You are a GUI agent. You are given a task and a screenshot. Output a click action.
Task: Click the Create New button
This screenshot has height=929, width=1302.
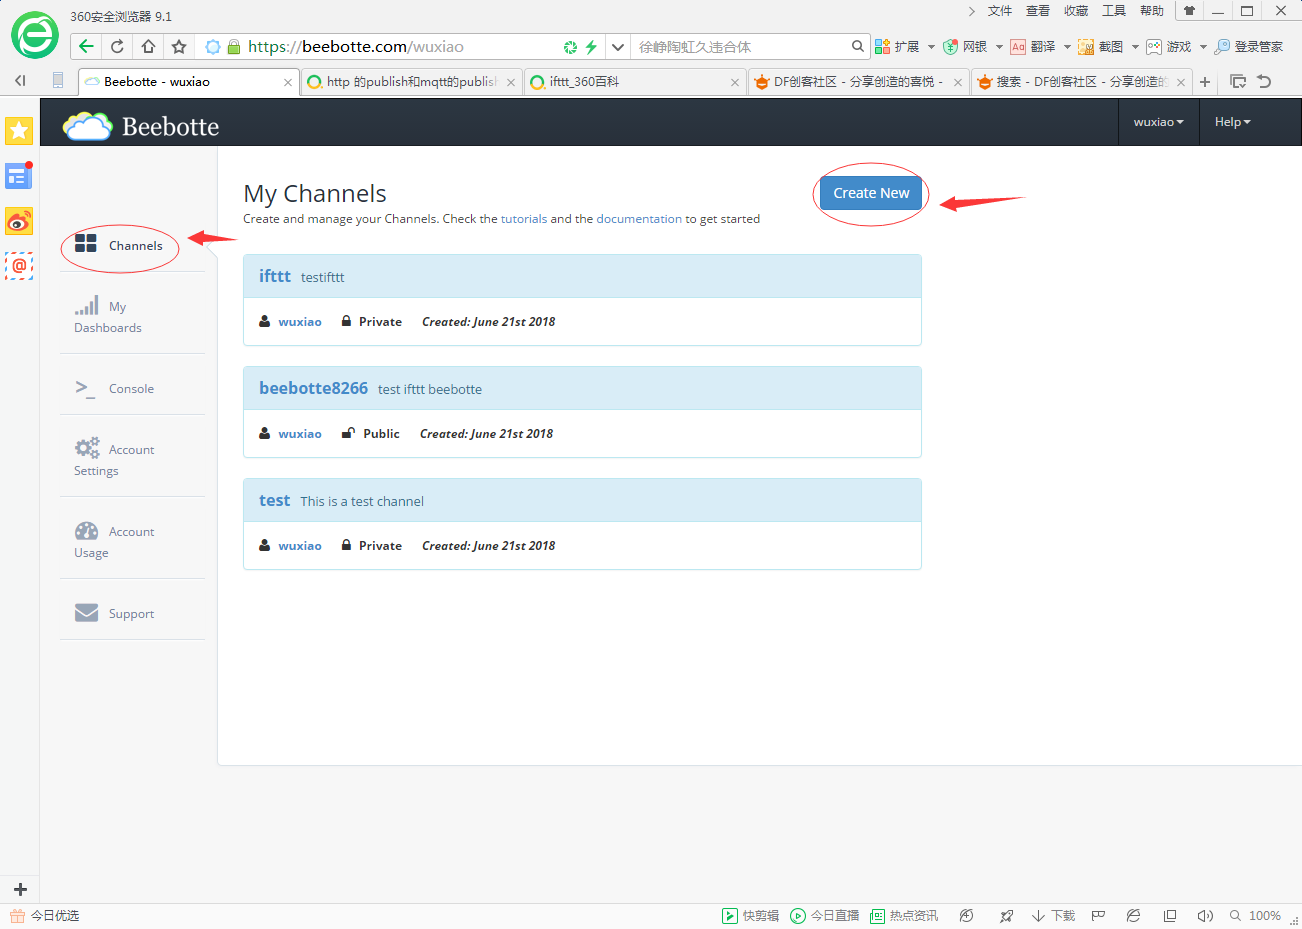click(871, 193)
